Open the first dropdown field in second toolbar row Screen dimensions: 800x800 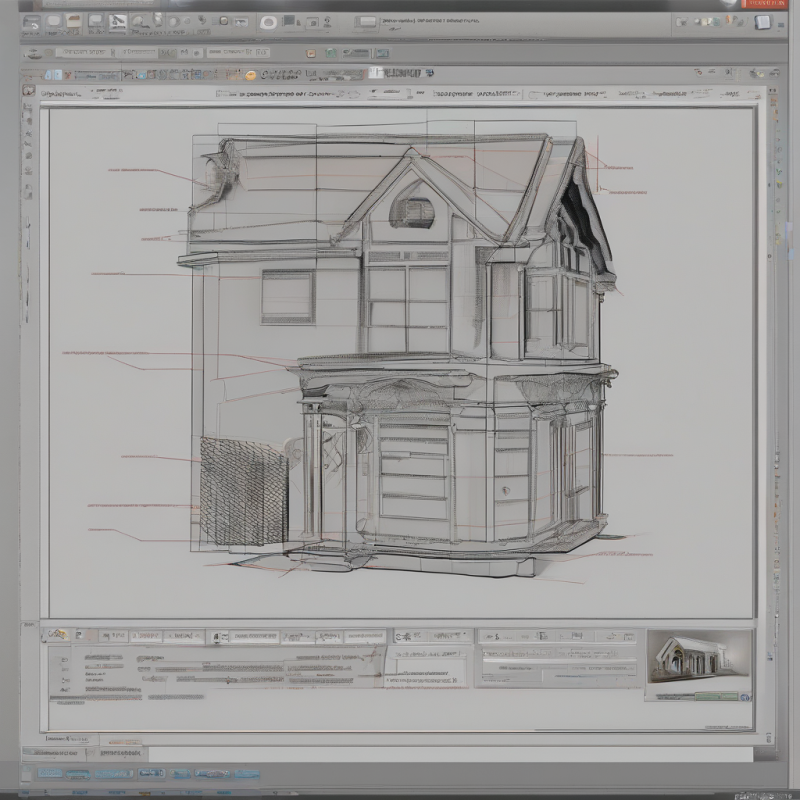pyautogui.click(x=84, y=53)
